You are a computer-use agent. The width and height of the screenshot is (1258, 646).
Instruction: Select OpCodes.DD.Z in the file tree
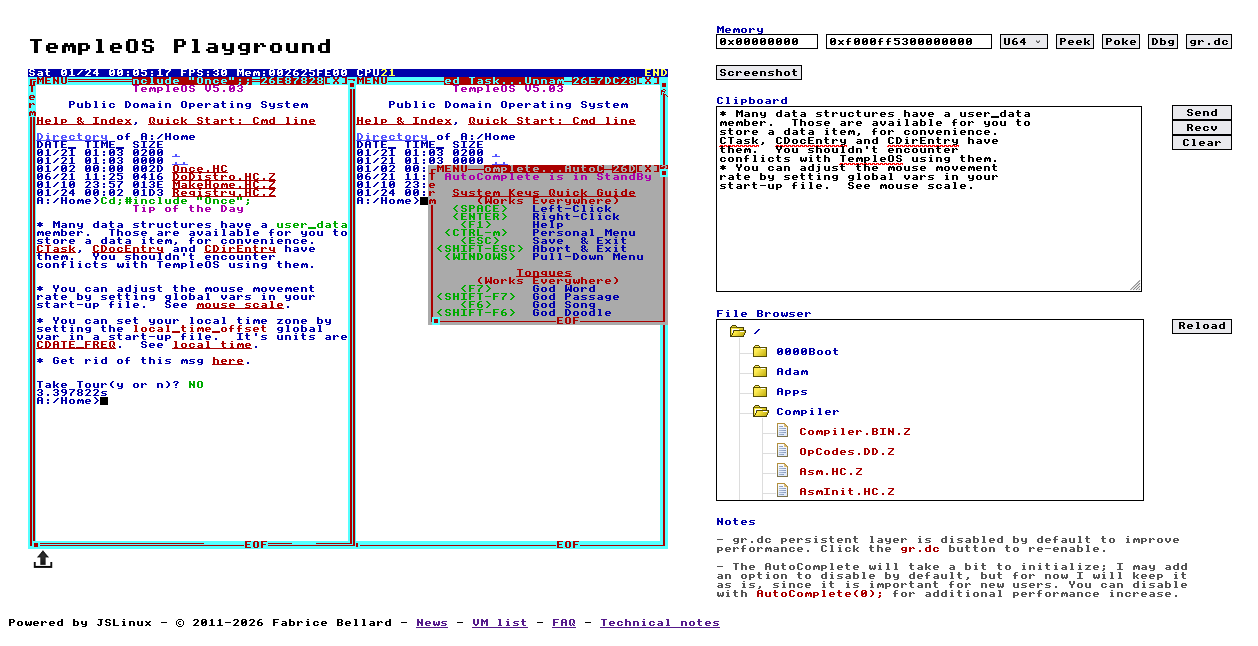(847, 452)
